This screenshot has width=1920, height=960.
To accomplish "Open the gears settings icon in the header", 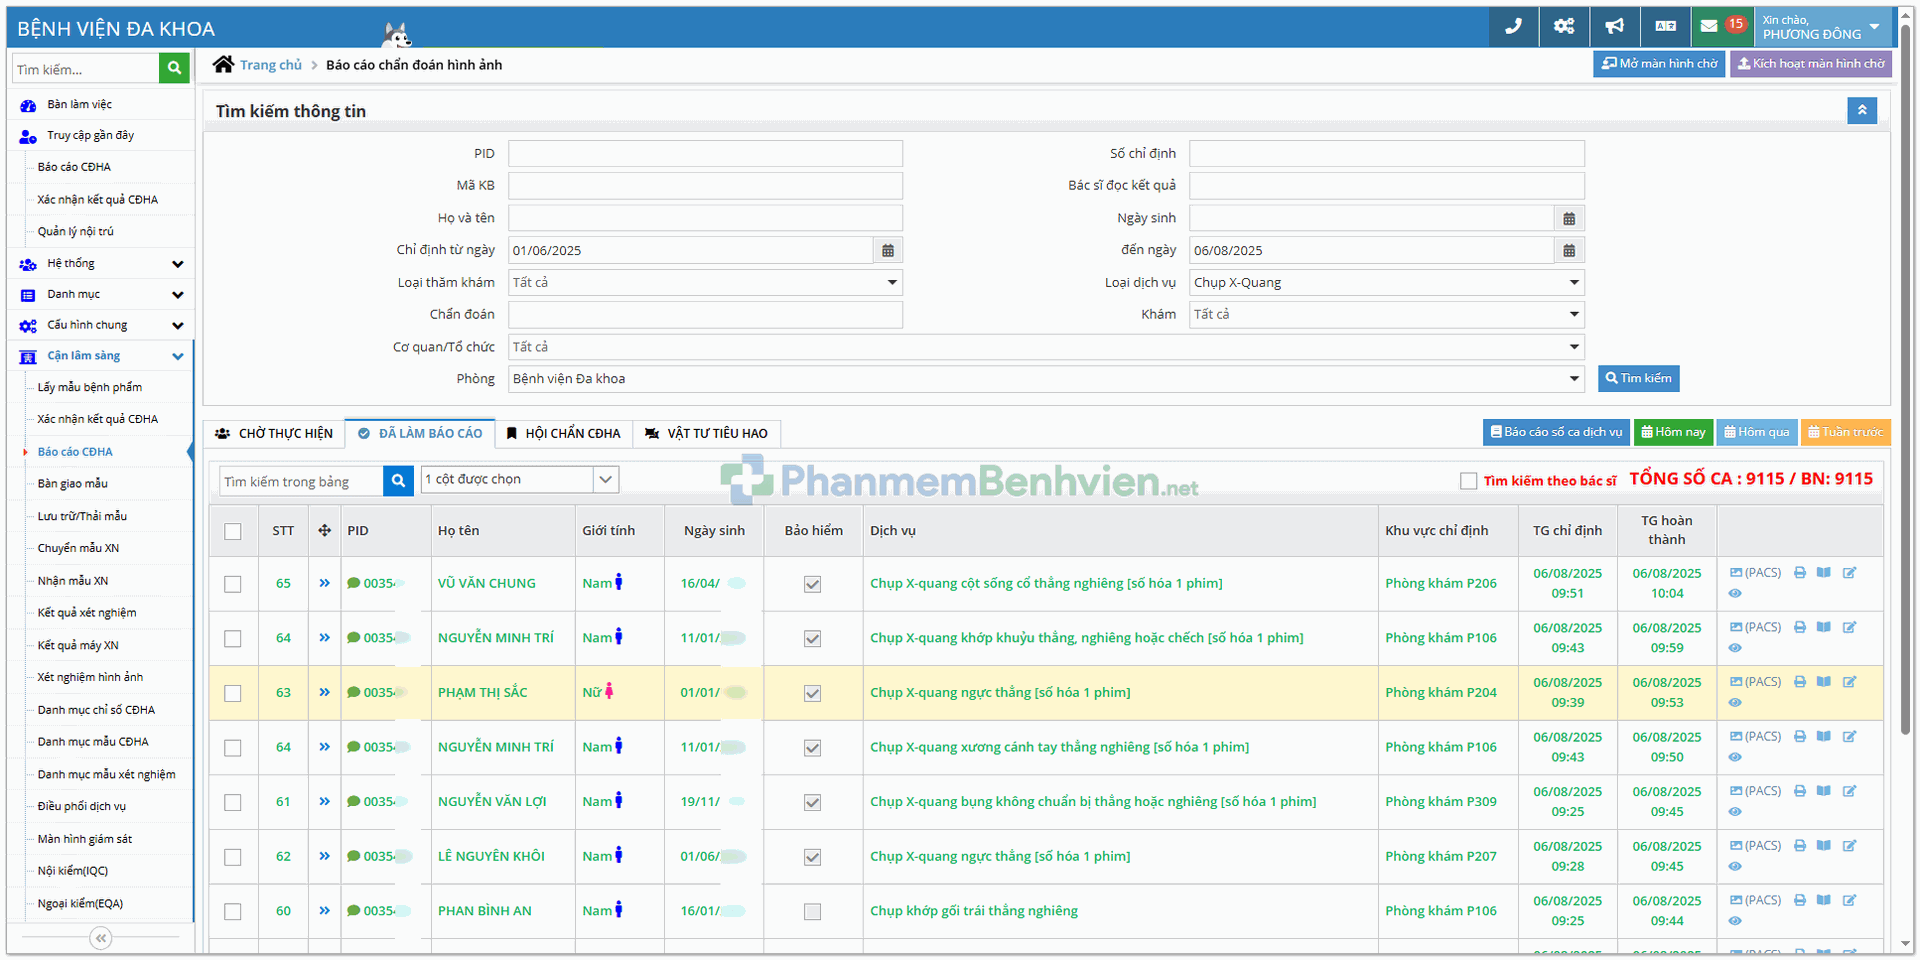I will pyautogui.click(x=1564, y=27).
